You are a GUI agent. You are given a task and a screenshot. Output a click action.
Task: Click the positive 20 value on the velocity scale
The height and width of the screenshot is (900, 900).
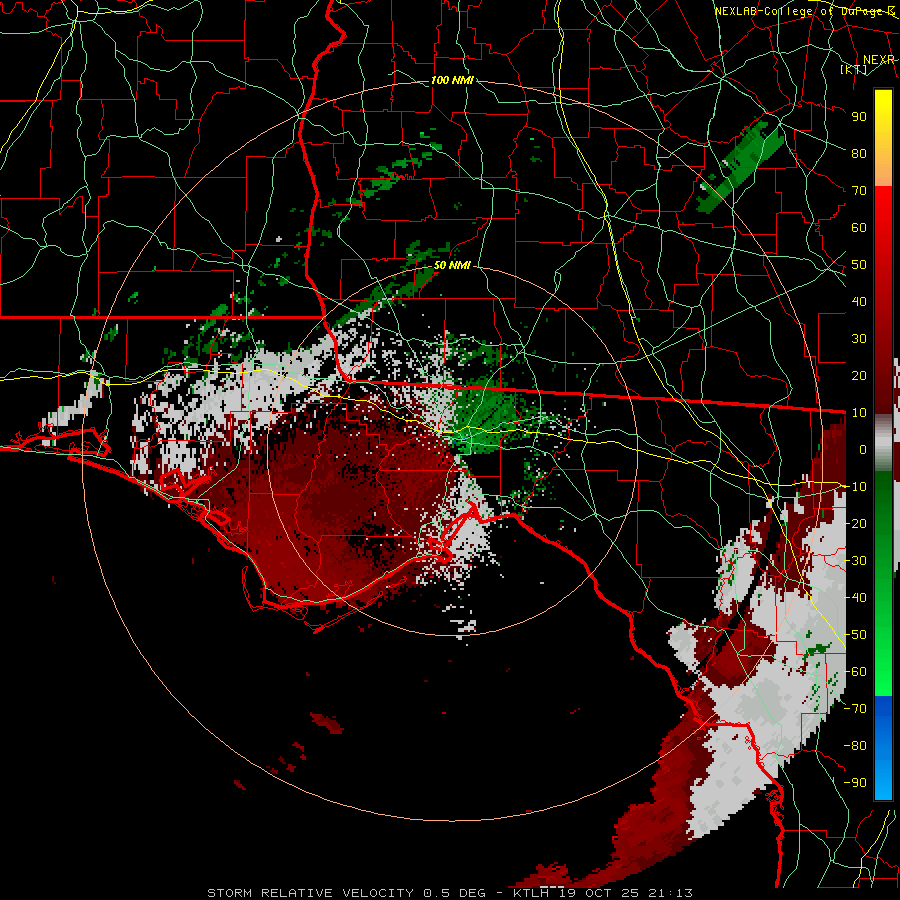tap(859, 375)
